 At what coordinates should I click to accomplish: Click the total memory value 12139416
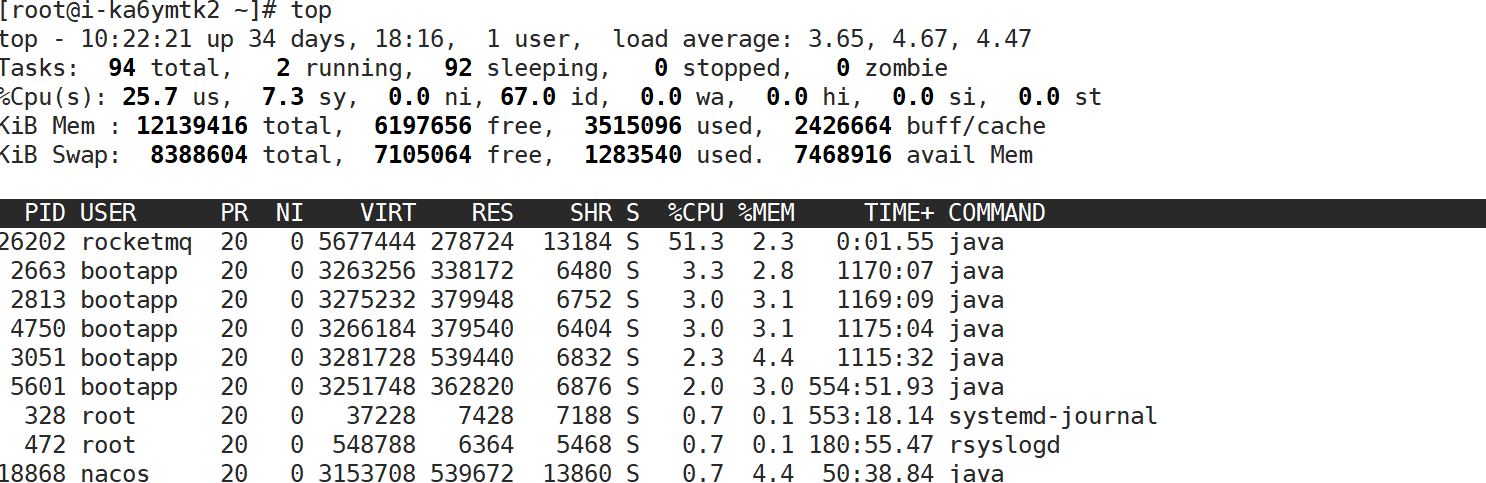coord(193,126)
